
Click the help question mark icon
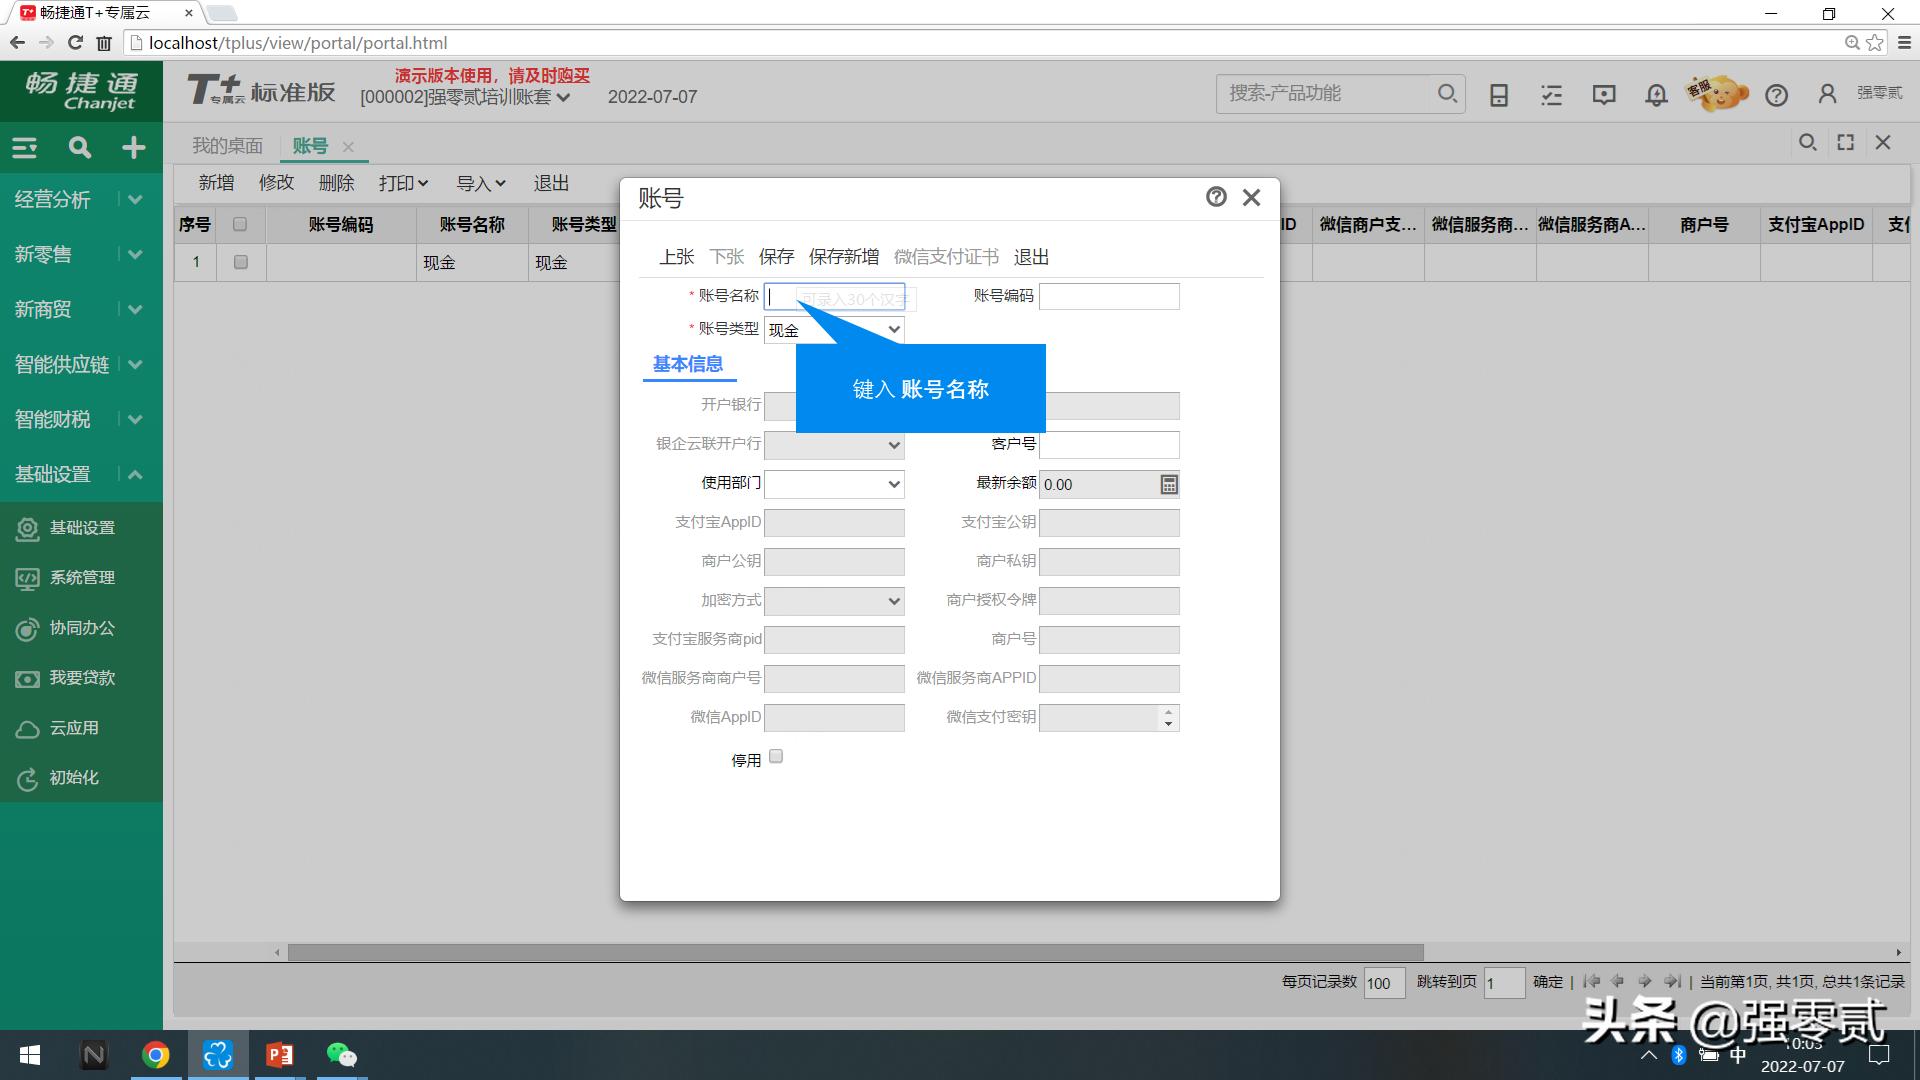pyautogui.click(x=1777, y=95)
